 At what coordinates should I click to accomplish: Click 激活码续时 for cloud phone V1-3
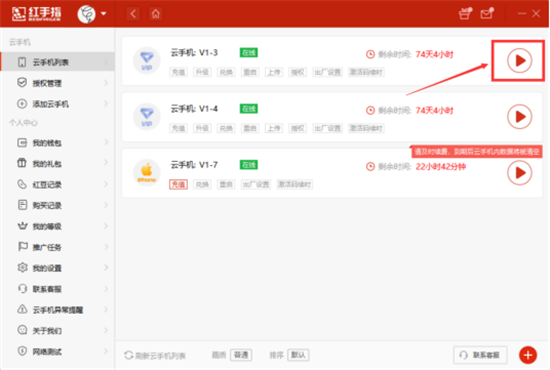[366, 72]
